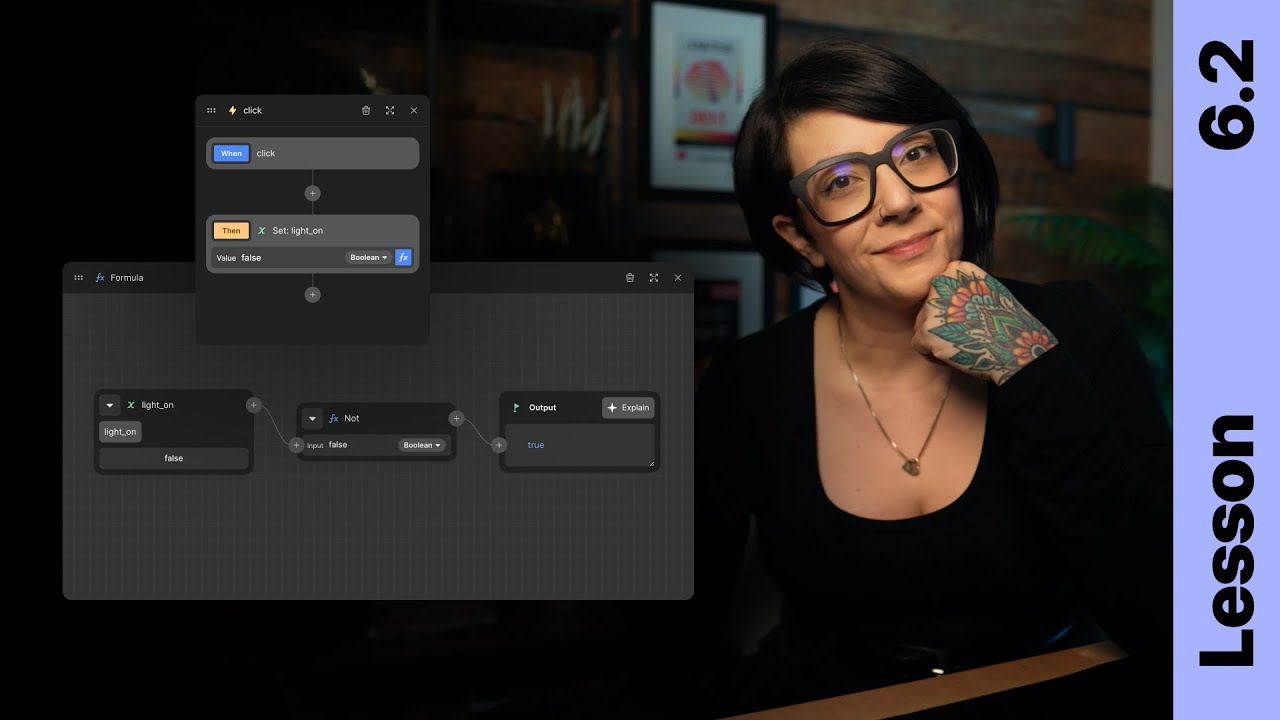Viewport: 1280px width, 720px height.
Task: Select the When trigger badge
Action: [x=231, y=153]
